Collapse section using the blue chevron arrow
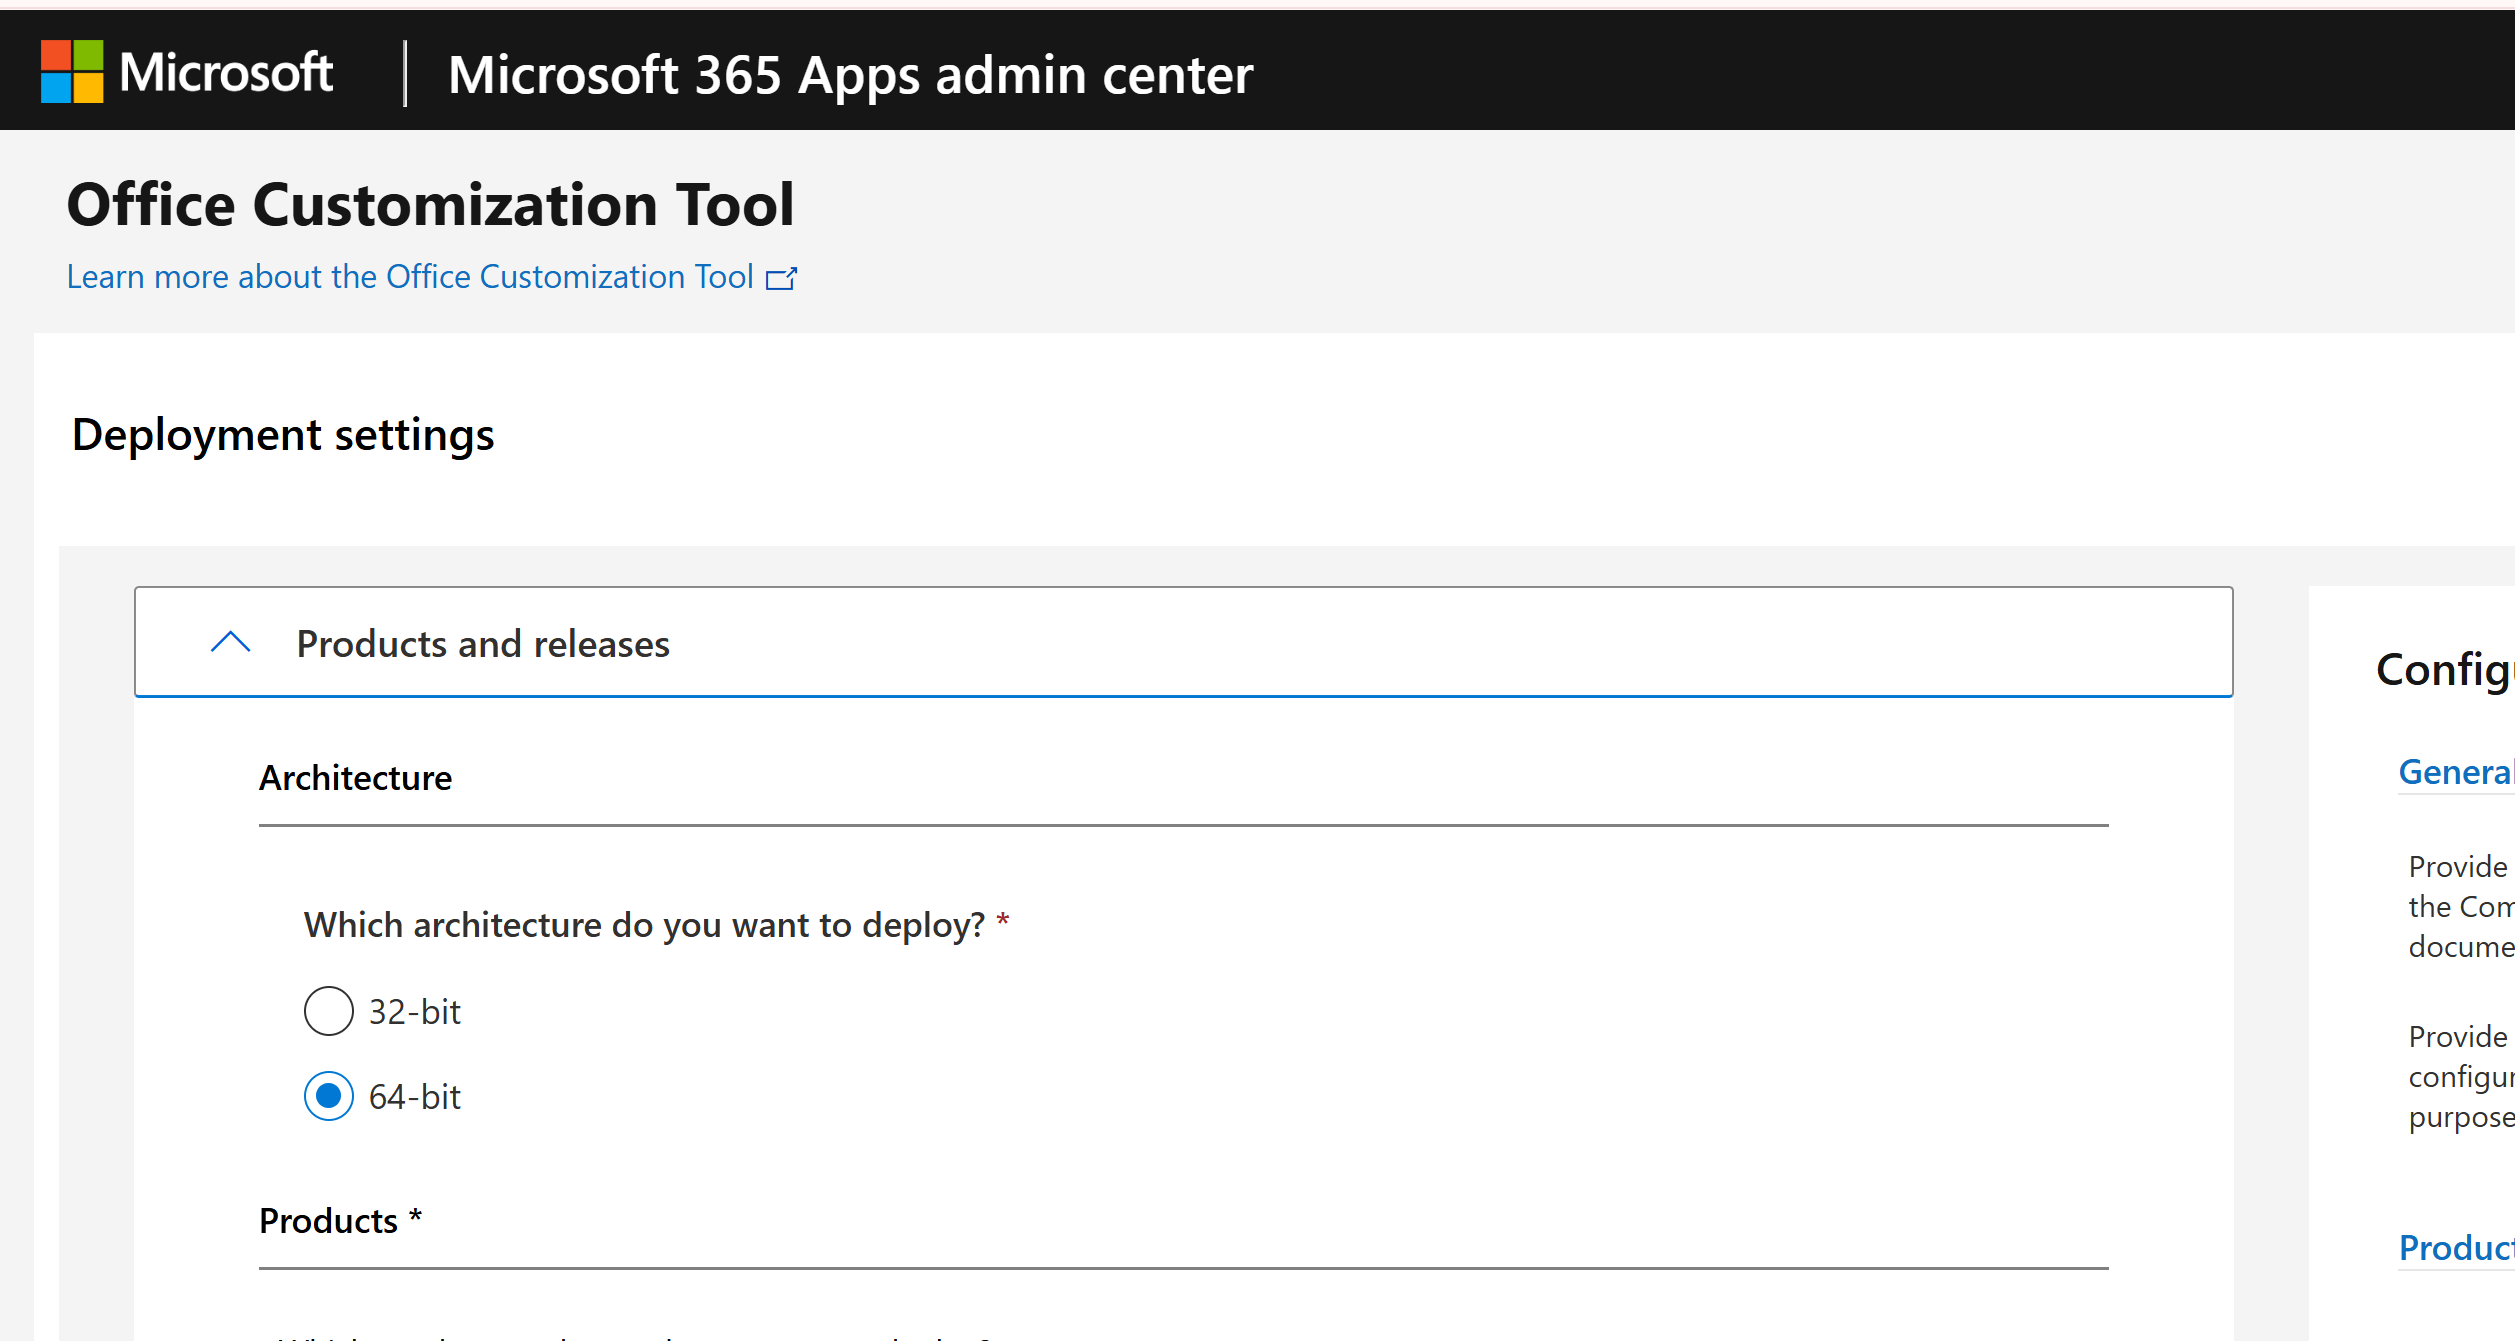Screen dimensions: 2515x1341 (230, 643)
